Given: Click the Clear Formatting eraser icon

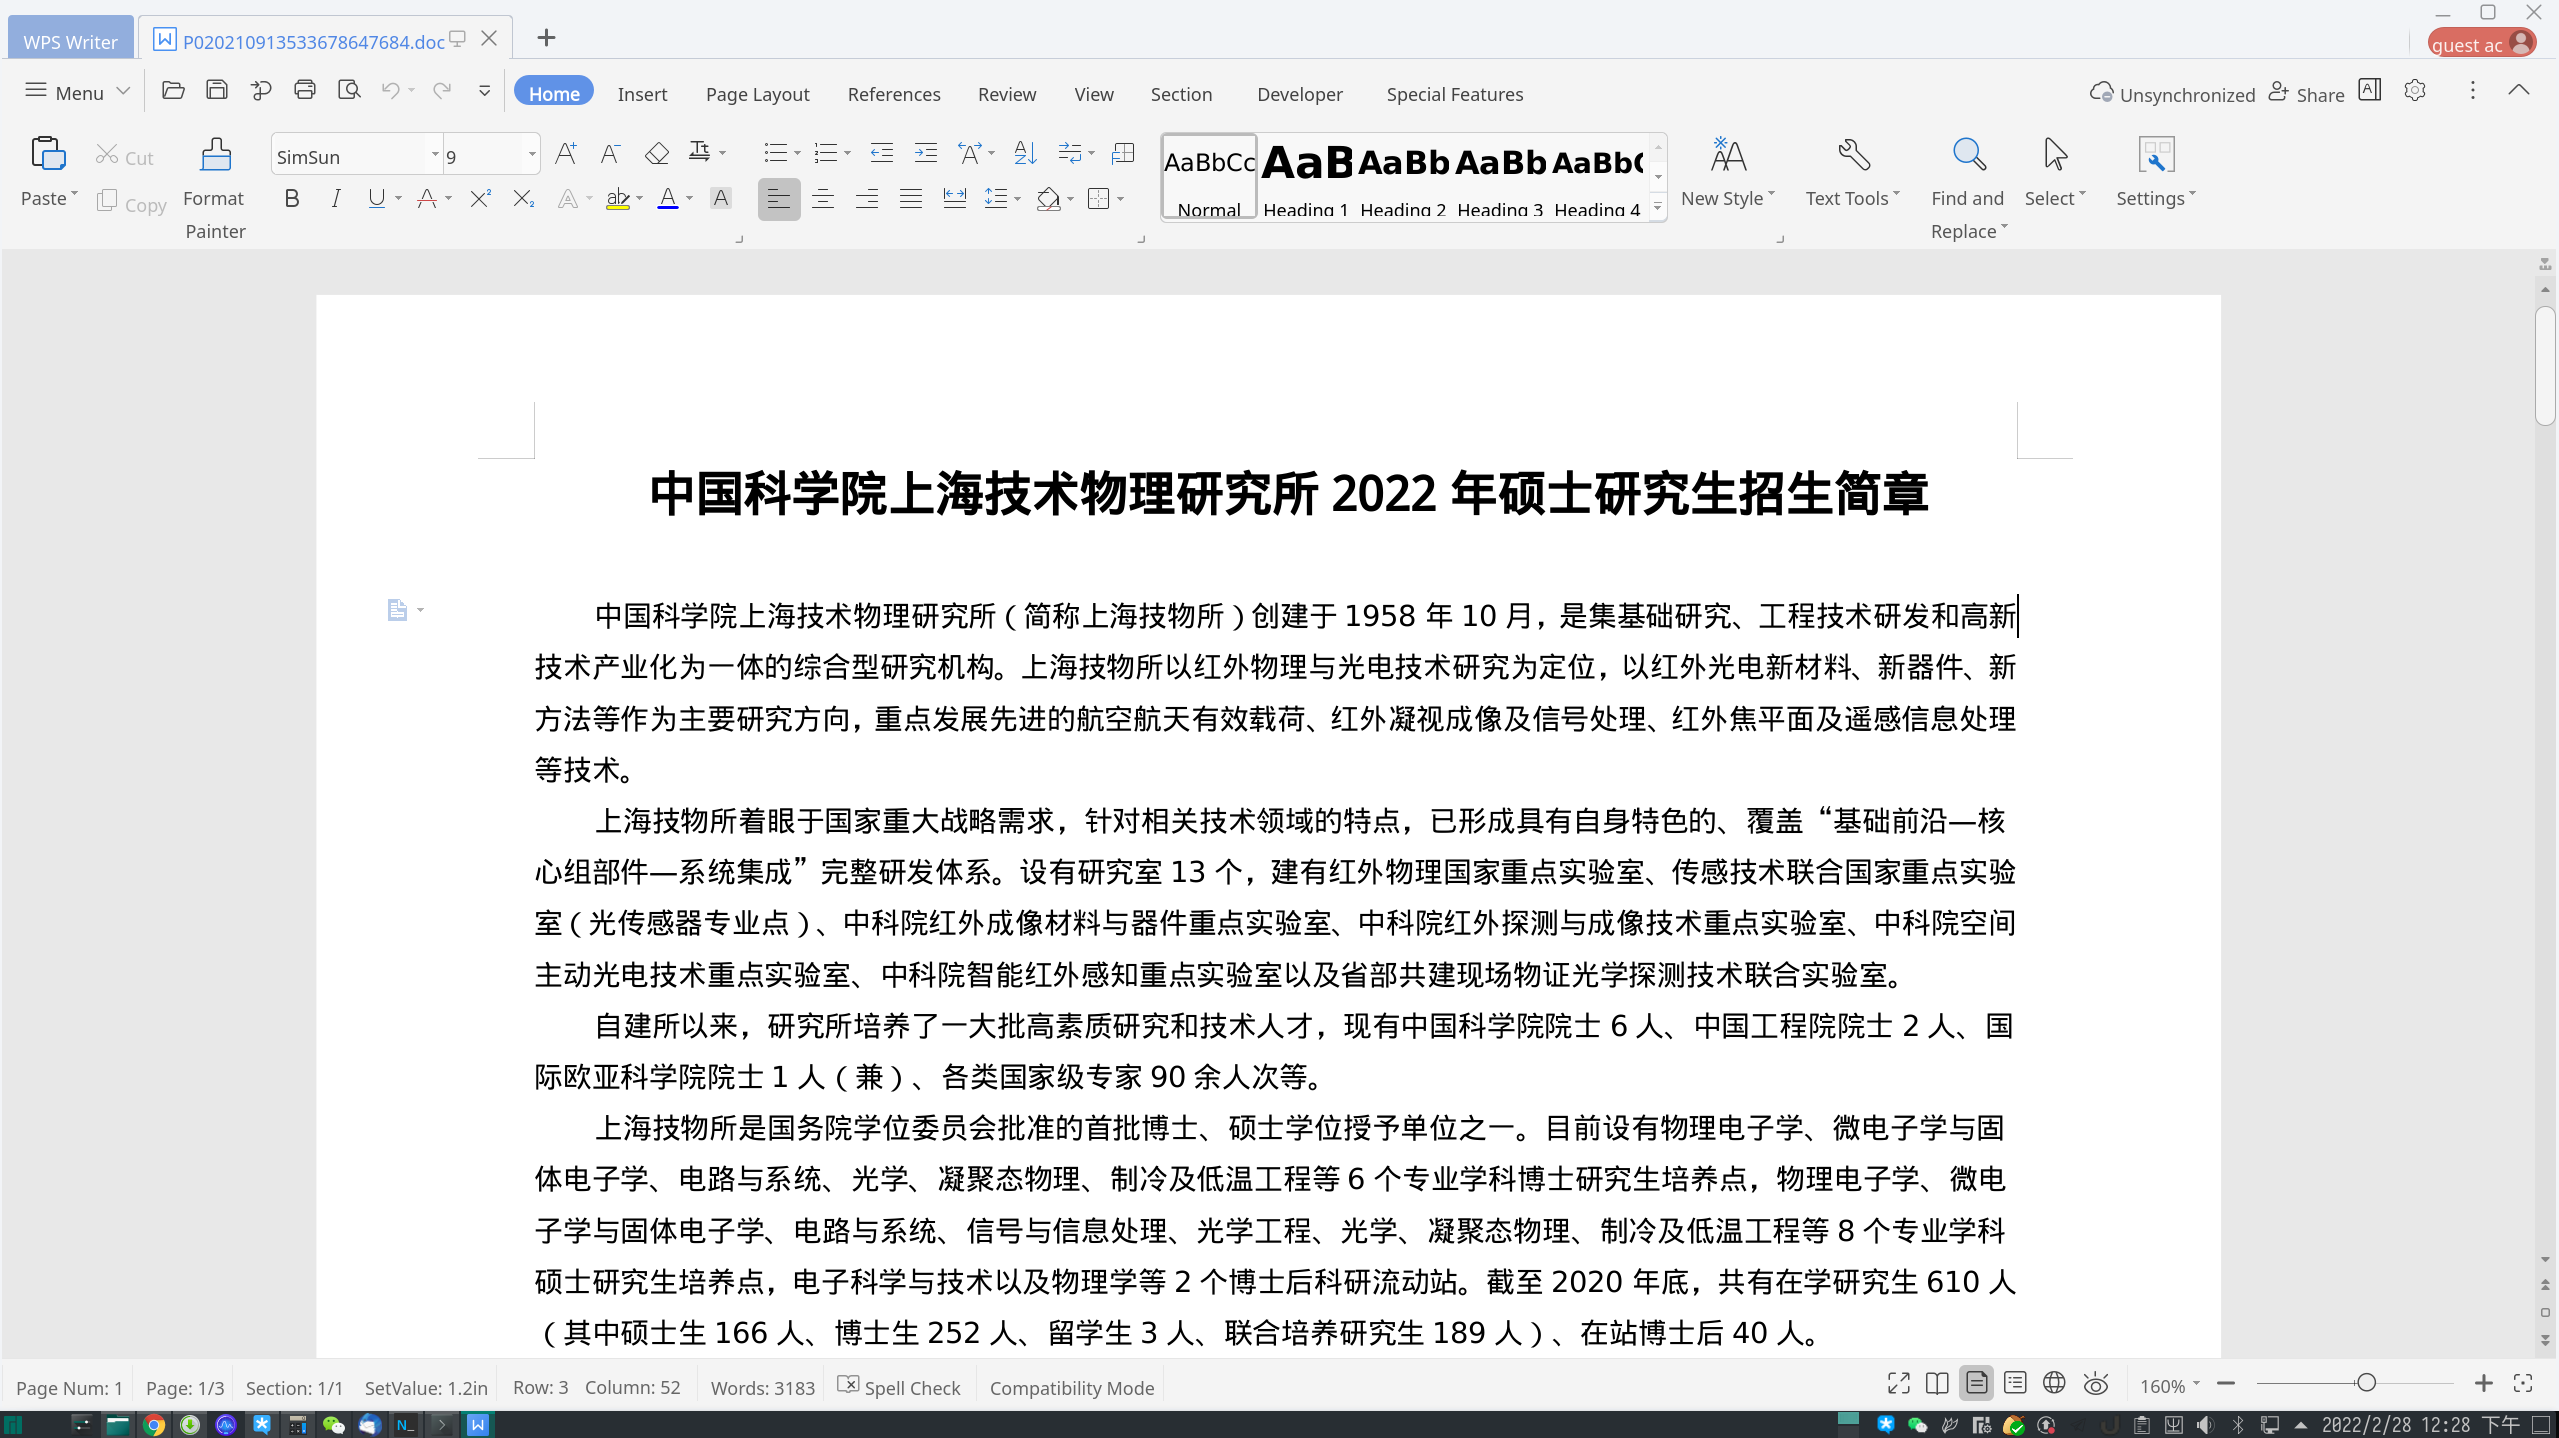Looking at the screenshot, I should click(656, 153).
